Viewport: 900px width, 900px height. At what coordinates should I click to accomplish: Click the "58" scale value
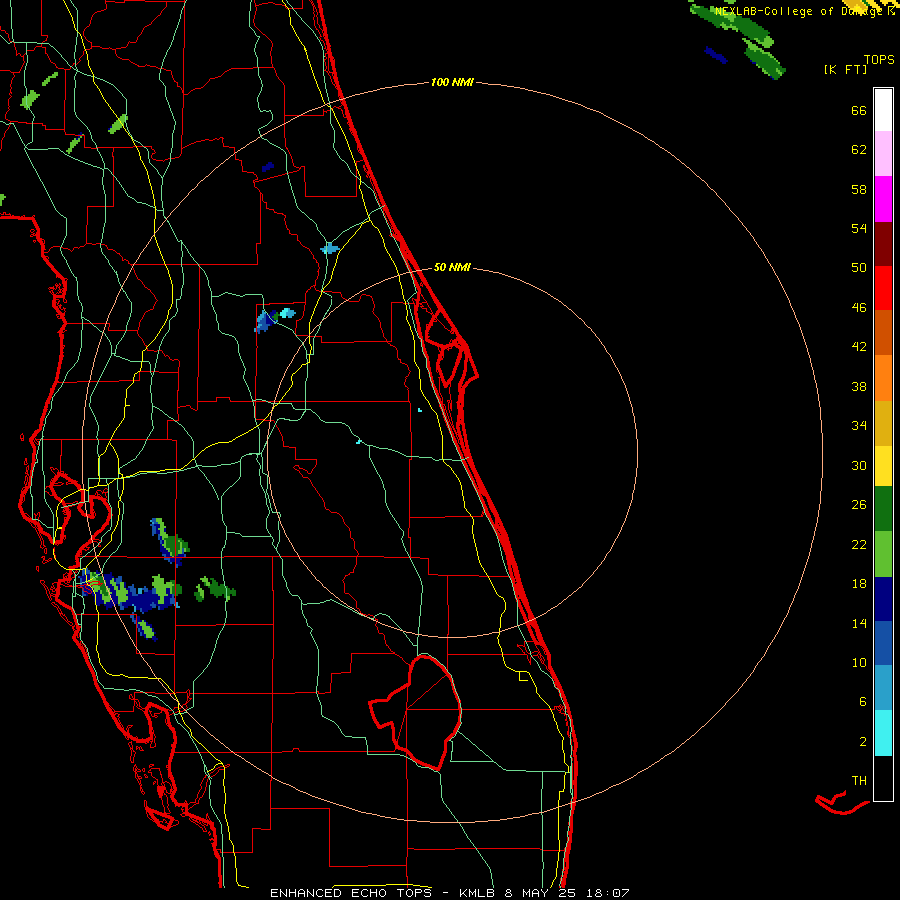[859, 189]
